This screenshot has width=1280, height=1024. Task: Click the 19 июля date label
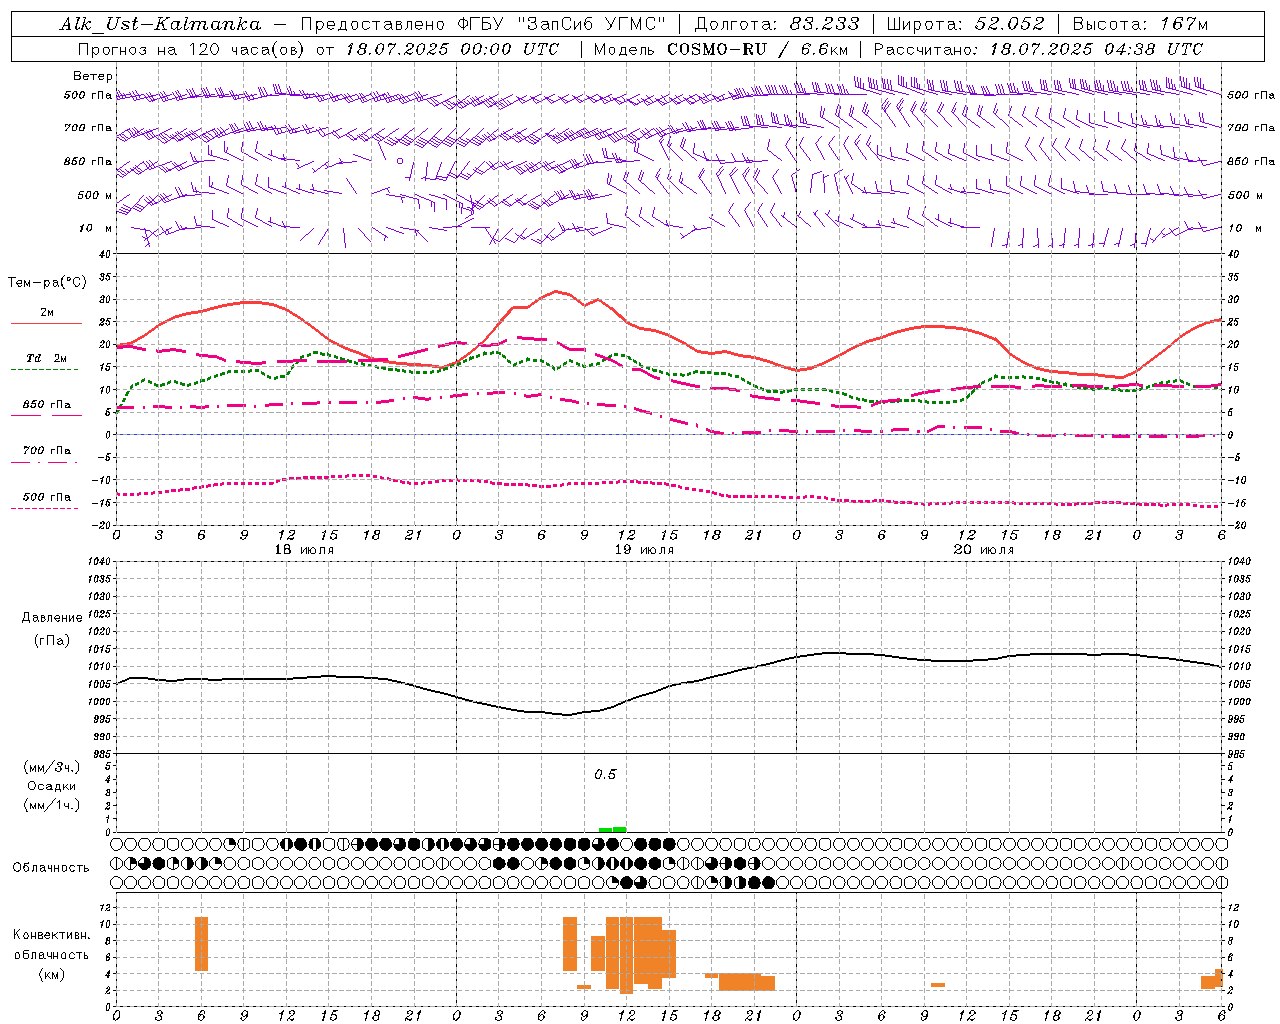pos(643,550)
